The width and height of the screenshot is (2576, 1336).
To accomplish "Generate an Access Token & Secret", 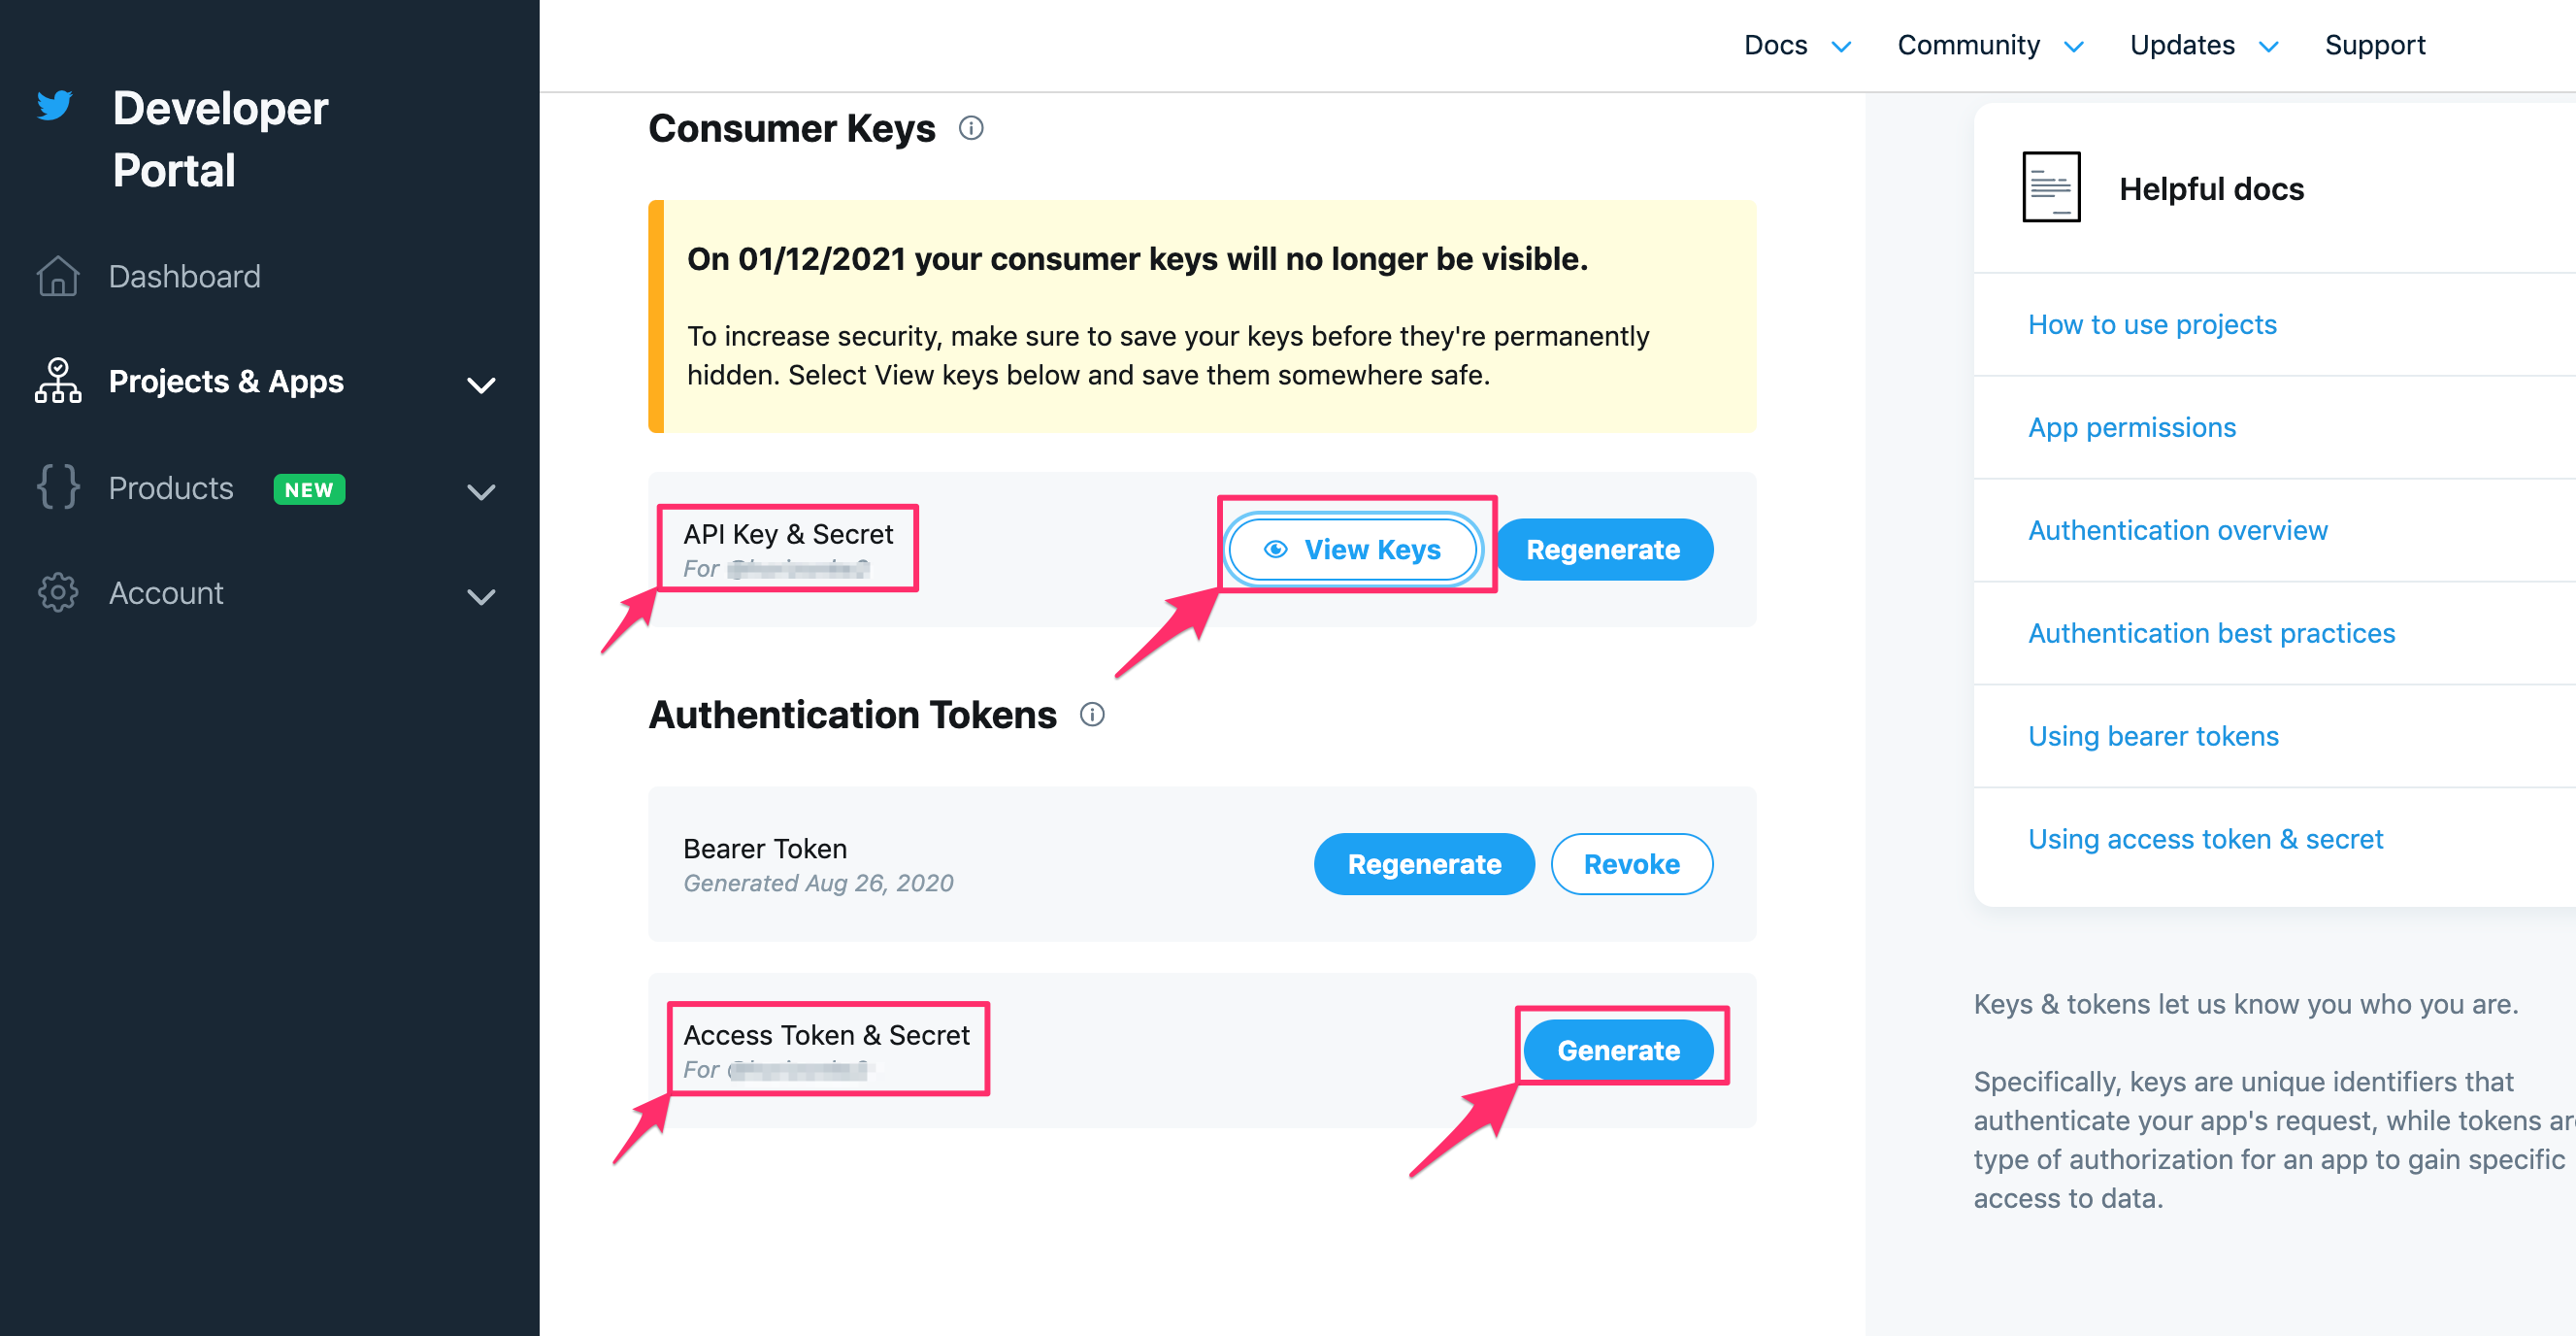I will coord(1618,1050).
